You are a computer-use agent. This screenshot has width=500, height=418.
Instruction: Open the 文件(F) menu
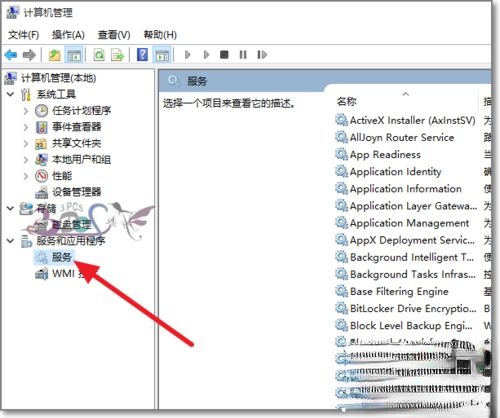(x=23, y=35)
